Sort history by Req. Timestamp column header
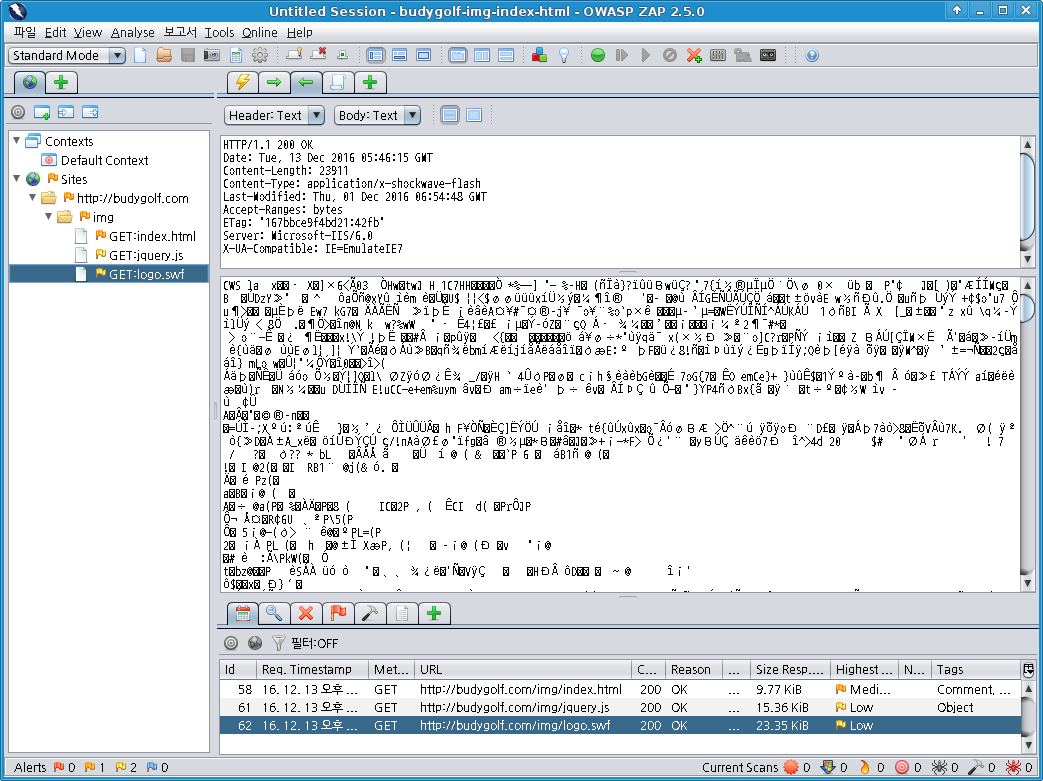Viewport: 1043px width, 781px height. point(313,669)
